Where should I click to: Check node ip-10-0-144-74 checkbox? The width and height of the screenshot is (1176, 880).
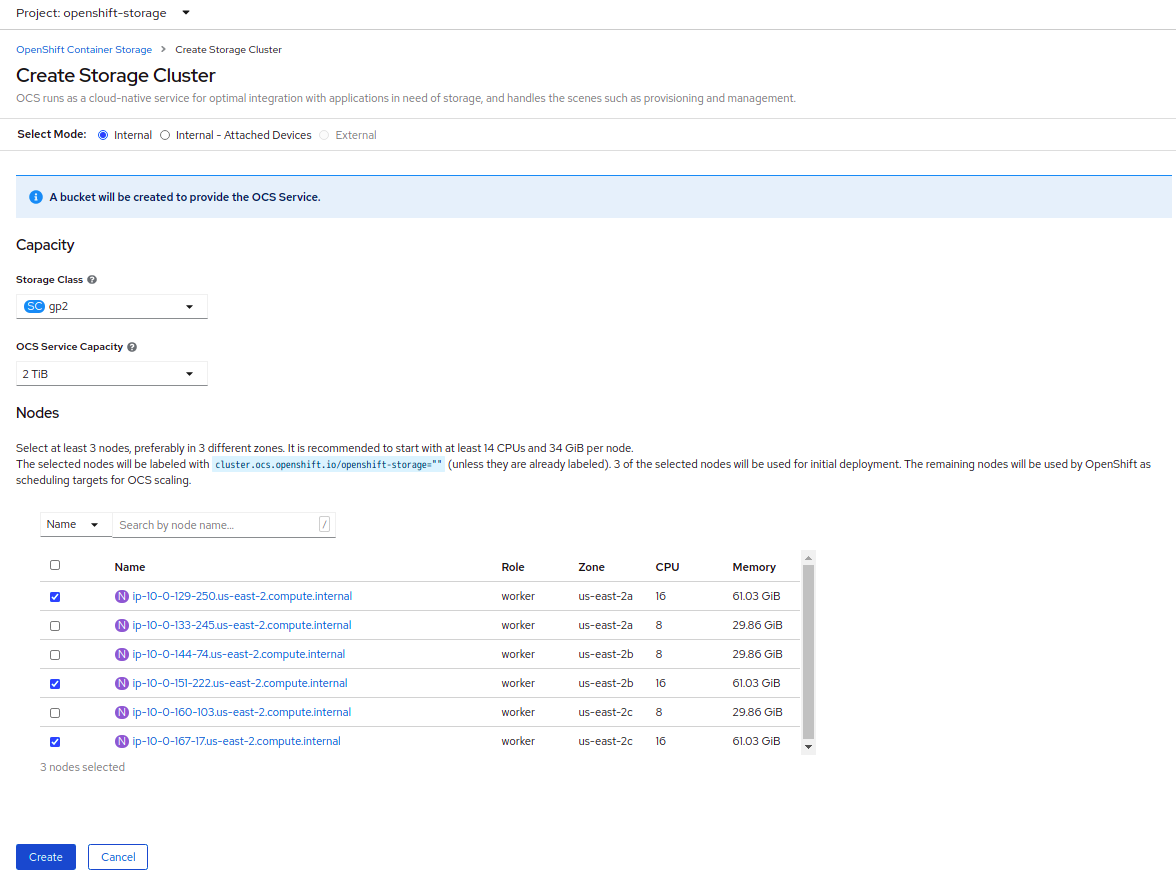tap(55, 655)
